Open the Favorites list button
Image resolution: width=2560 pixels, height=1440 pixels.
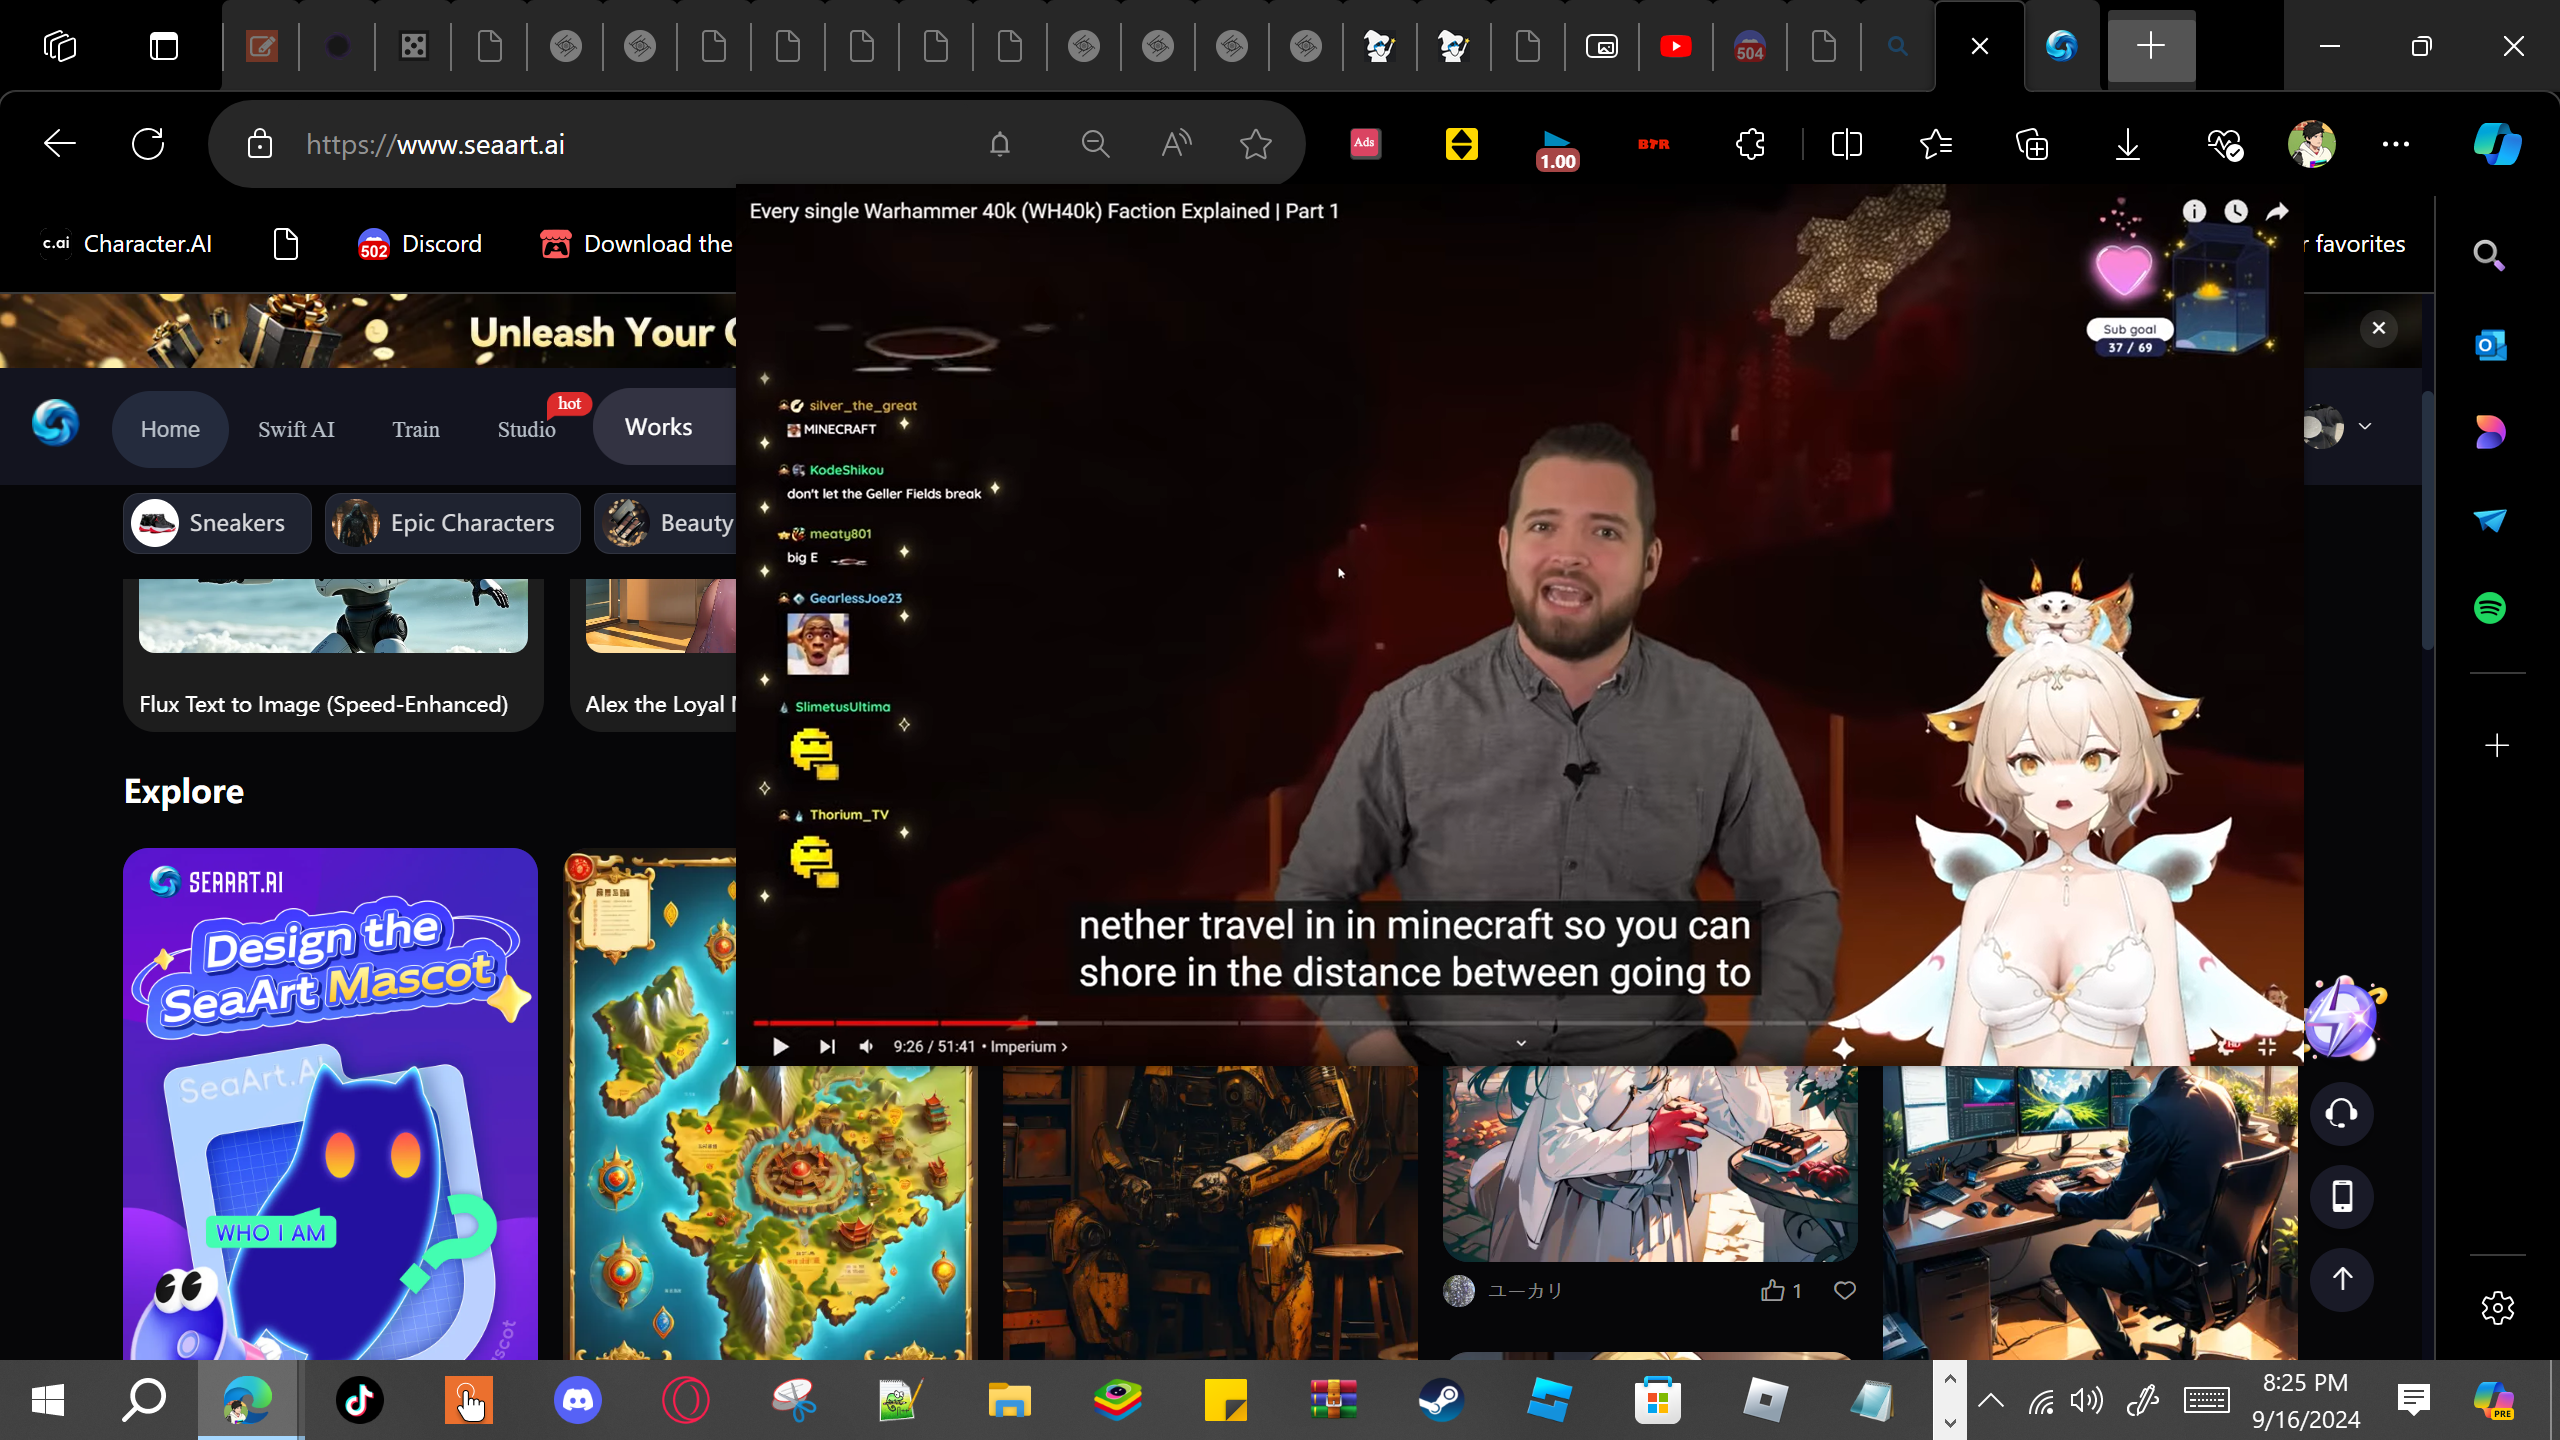[1936, 144]
